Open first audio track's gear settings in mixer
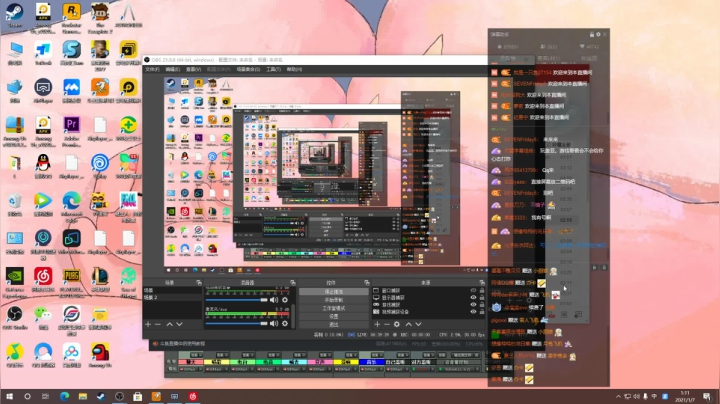This screenshot has height=404, width=720. click(285, 300)
